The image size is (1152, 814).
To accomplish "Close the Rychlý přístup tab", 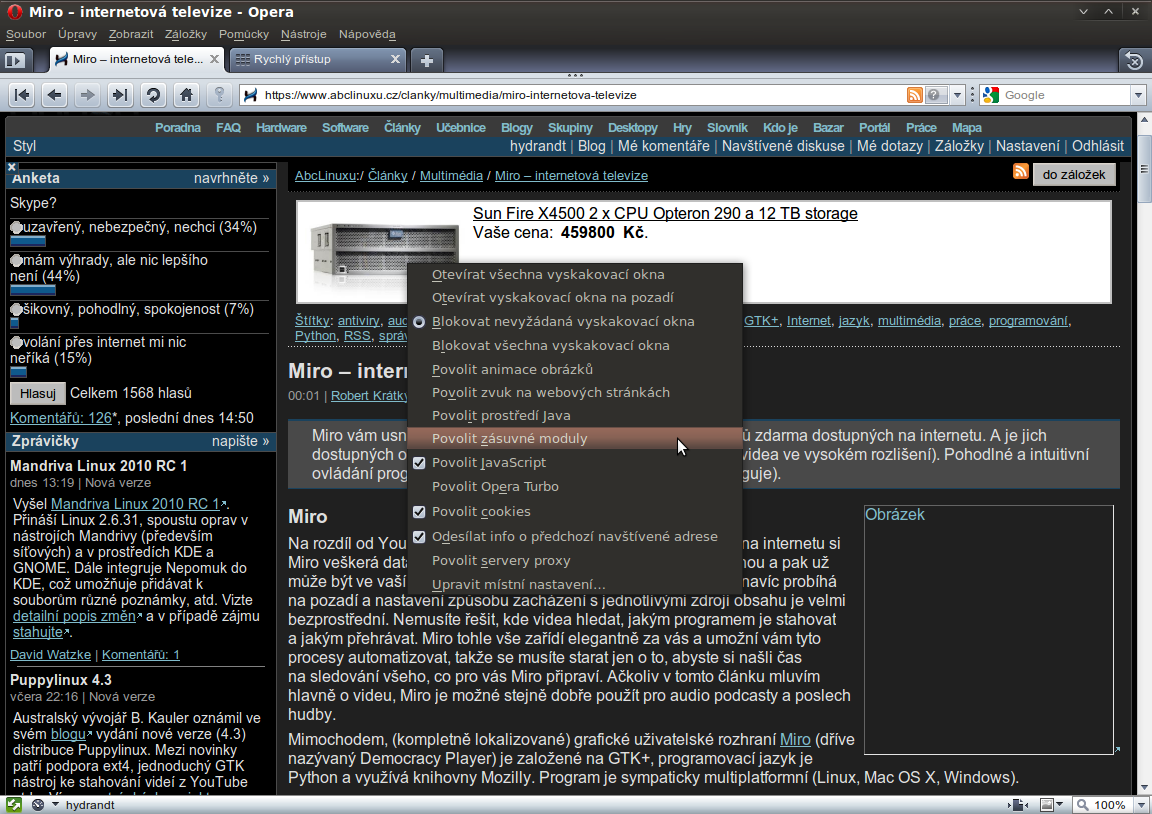I will pyautogui.click(x=395, y=59).
